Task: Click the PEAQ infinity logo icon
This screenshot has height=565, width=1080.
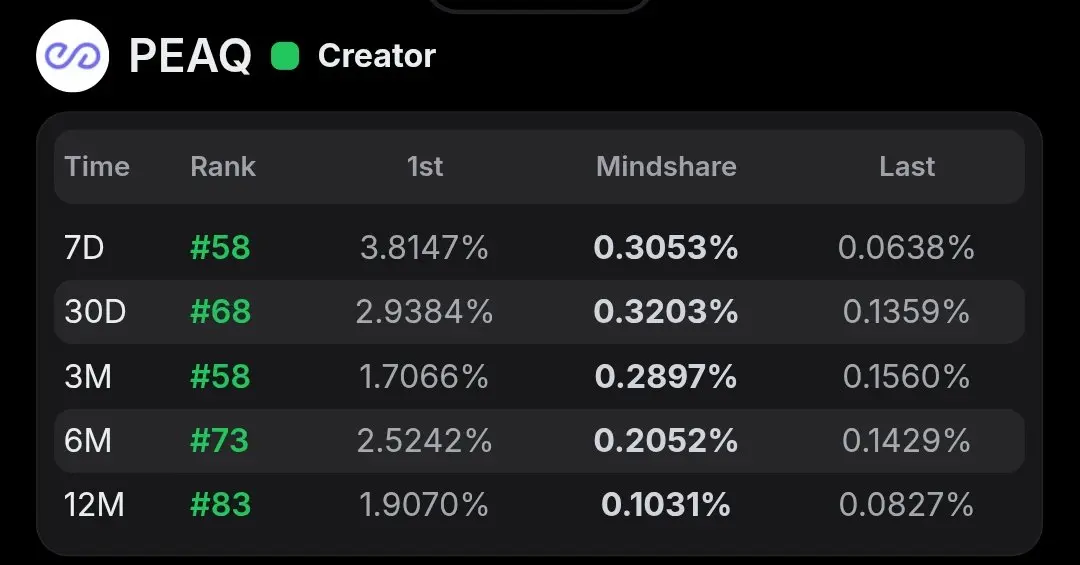Action: click(x=72, y=56)
